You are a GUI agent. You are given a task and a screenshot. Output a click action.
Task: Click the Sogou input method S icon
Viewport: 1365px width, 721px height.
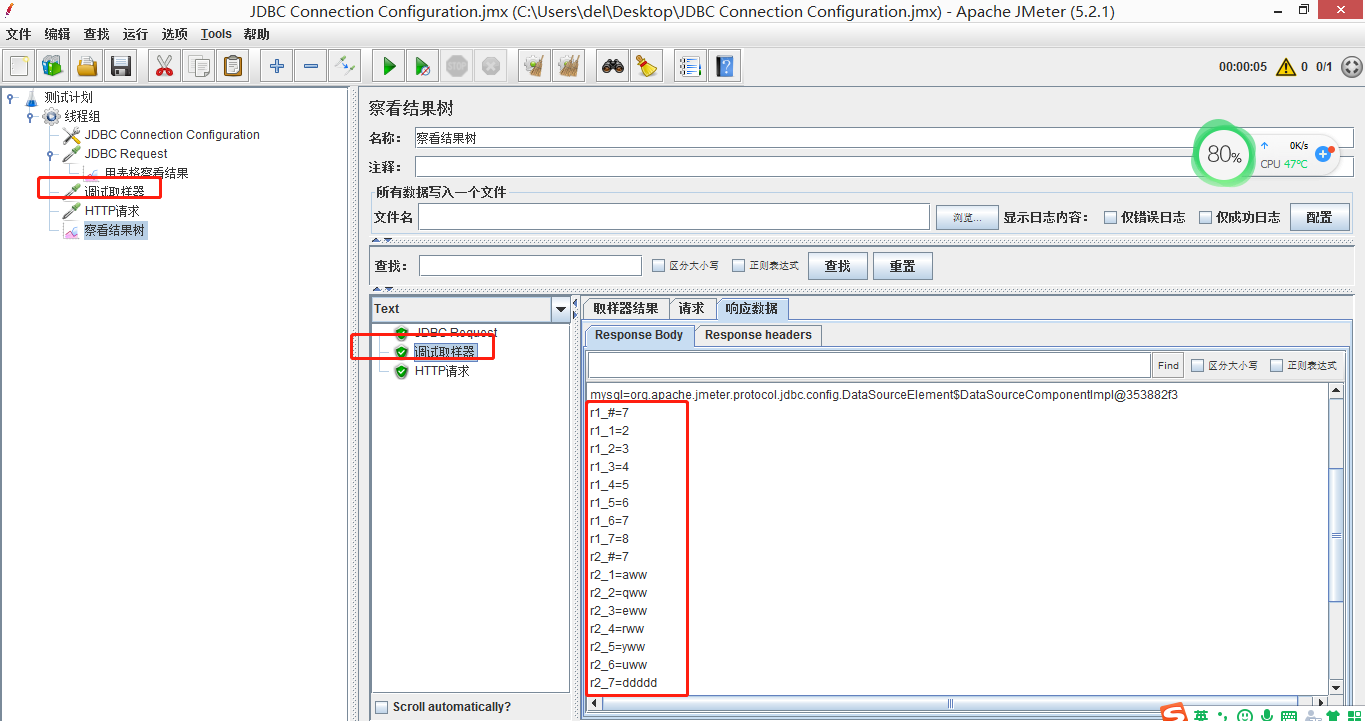[x=1174, y=714]
